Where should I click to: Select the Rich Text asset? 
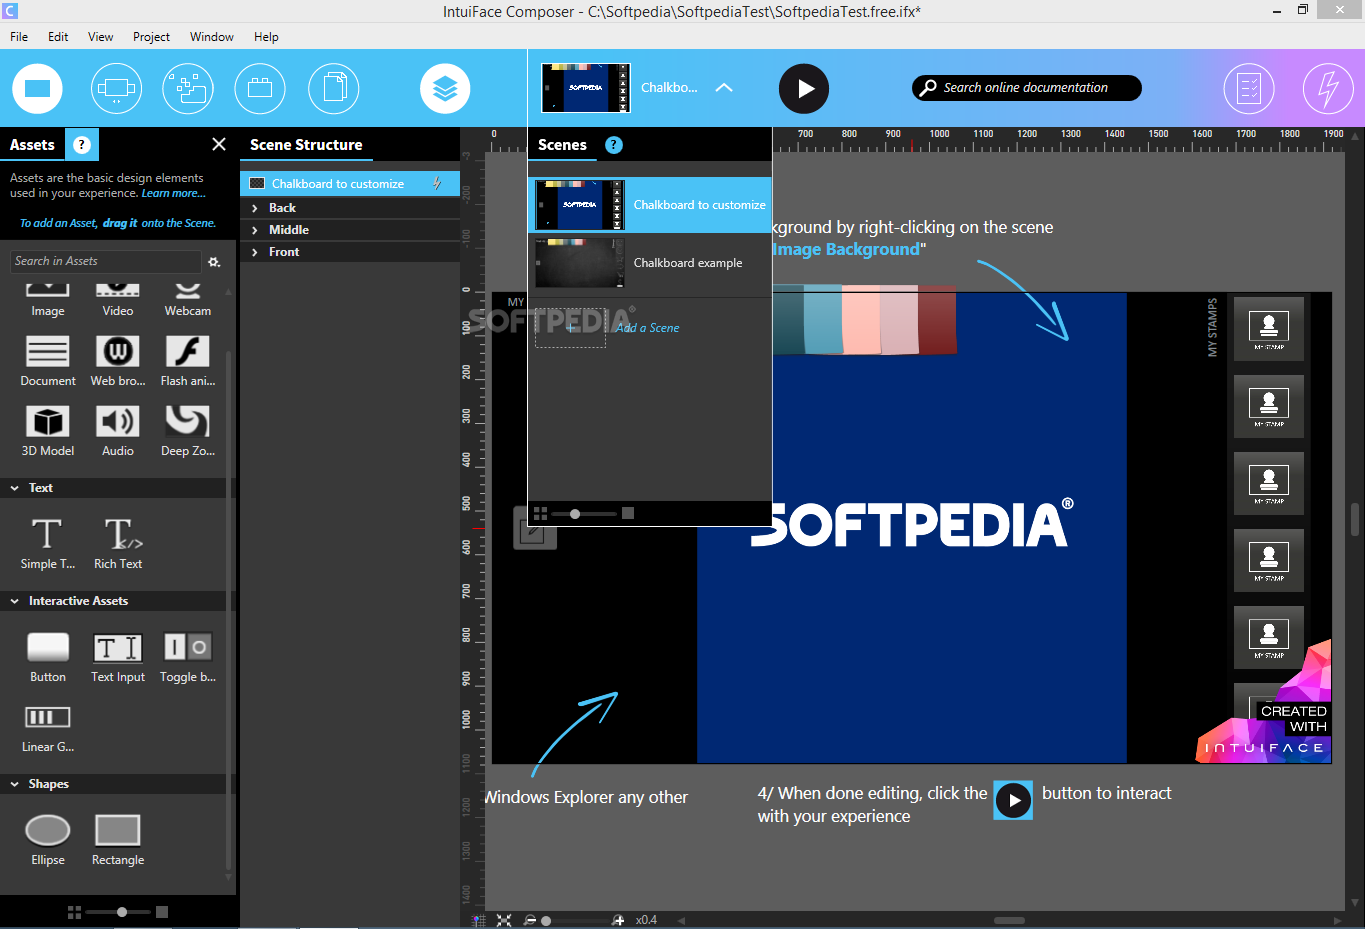point(118,543)
